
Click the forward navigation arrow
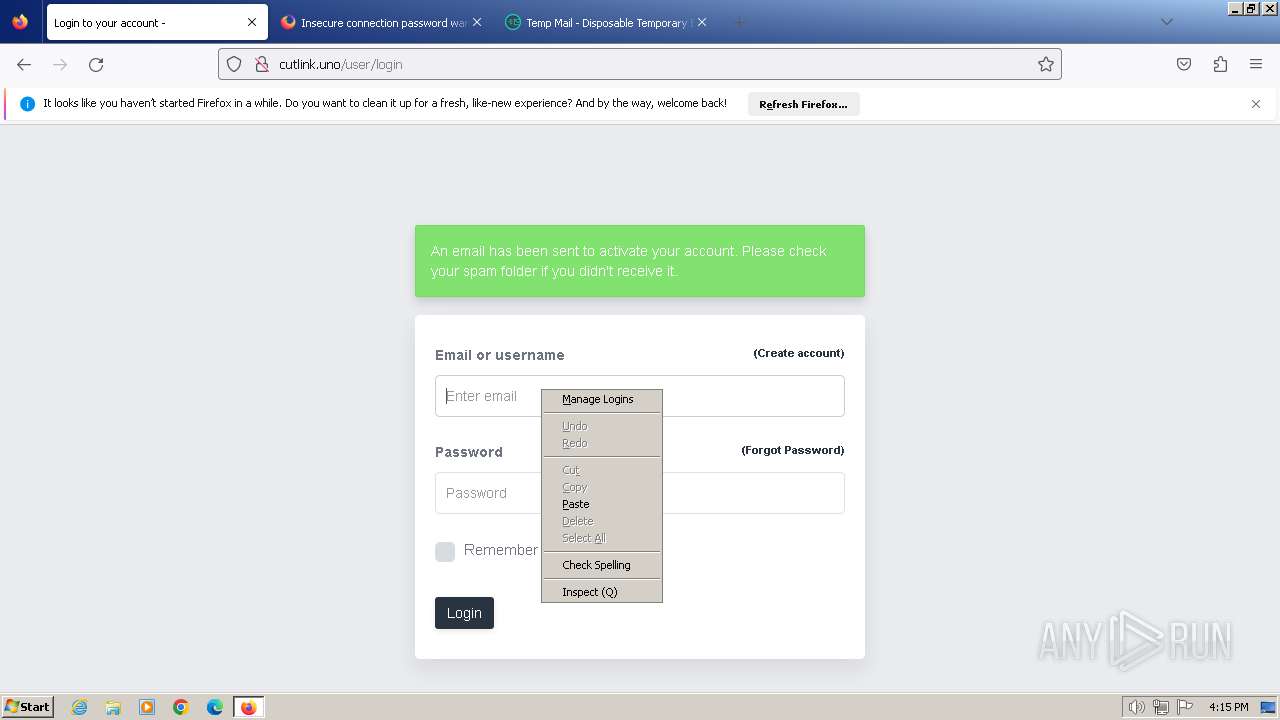pos(60,64)
